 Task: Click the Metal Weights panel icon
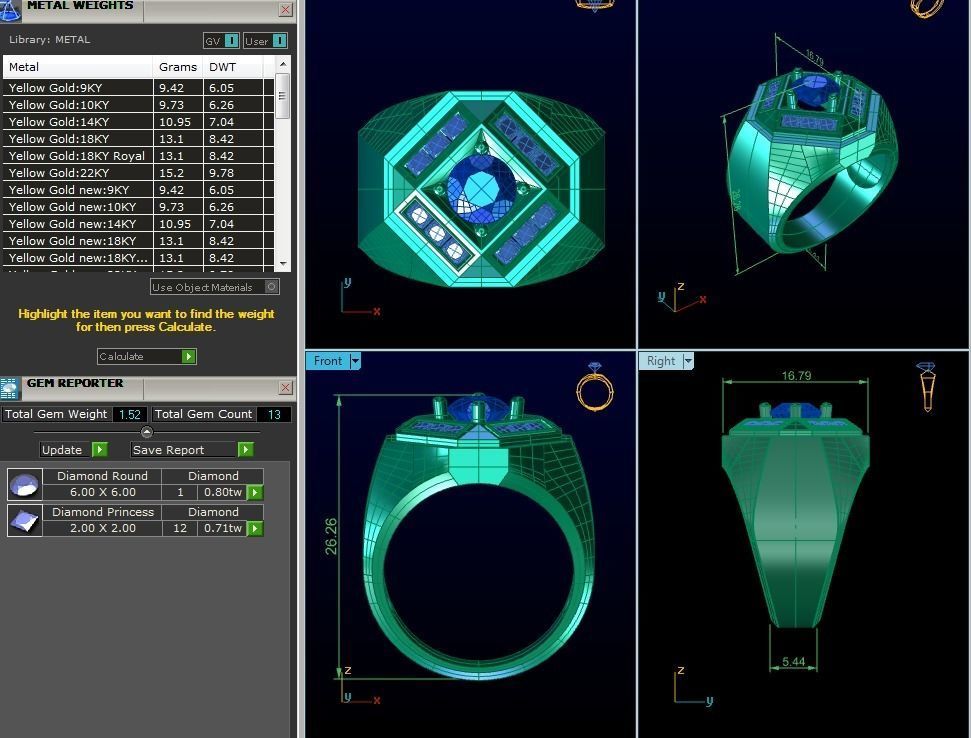point(9,9)
